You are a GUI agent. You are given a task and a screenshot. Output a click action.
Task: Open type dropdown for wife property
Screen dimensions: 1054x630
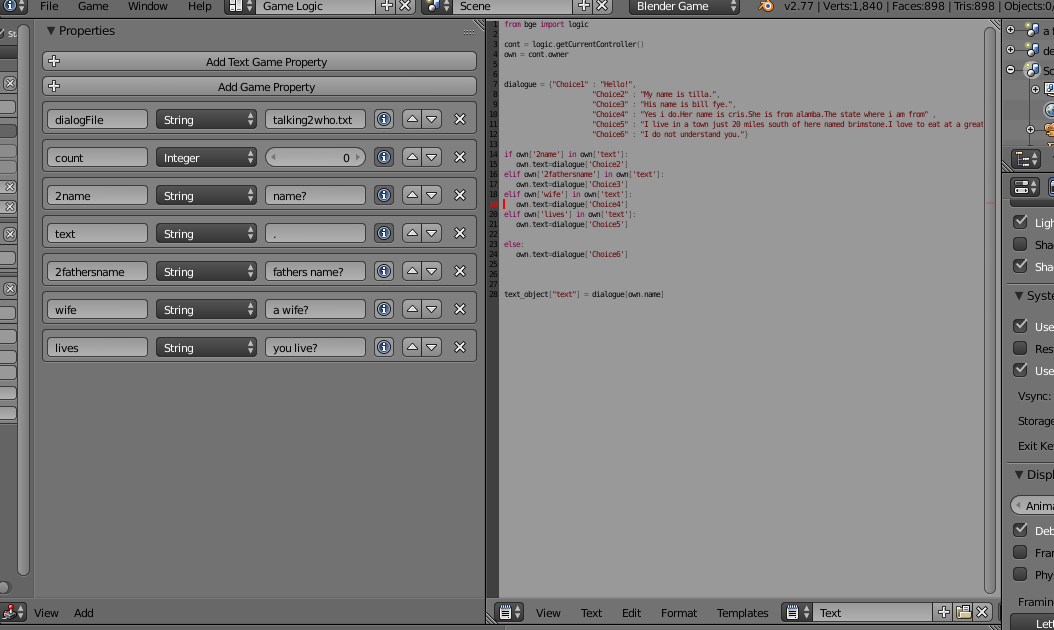[x=206, y=309]
